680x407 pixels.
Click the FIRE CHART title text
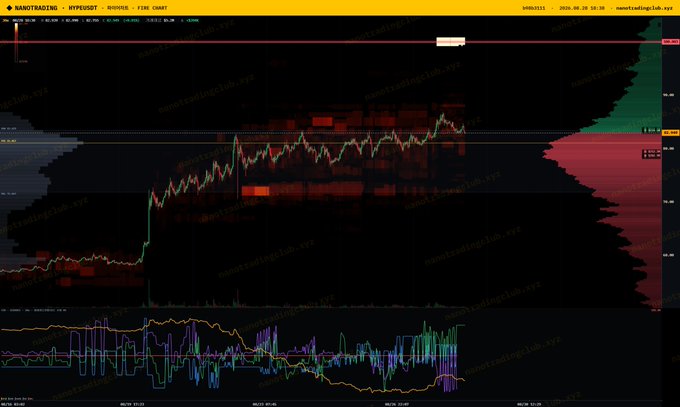pos(152,8)
